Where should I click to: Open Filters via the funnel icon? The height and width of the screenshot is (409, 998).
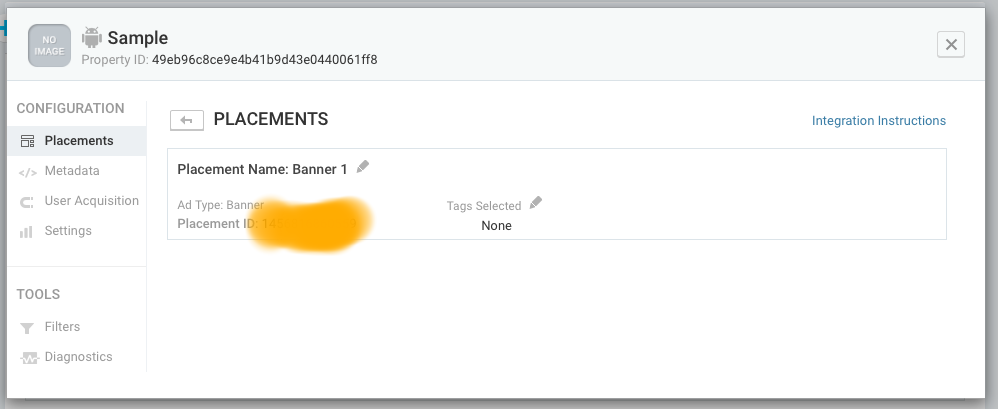27,327
